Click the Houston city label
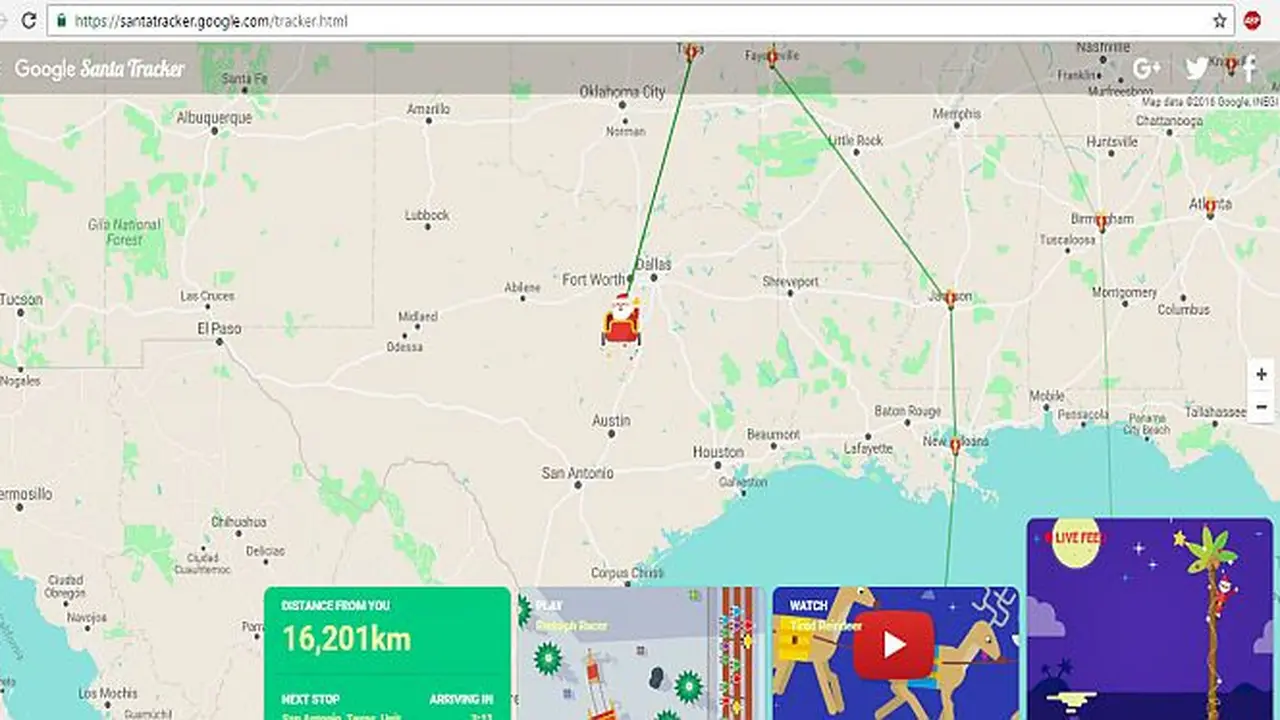 click(x=718, y=452)
